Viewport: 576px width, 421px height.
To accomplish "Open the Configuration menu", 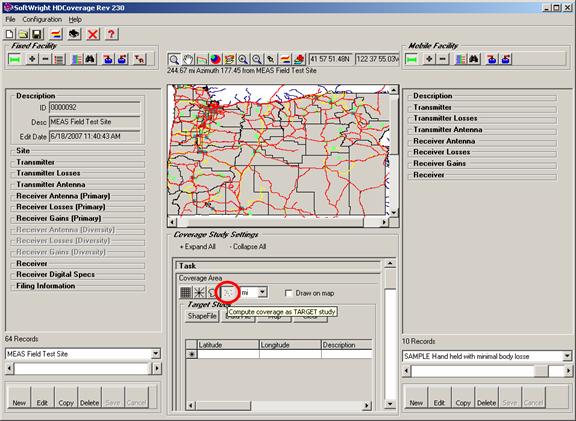I will [x=42, y=19].
